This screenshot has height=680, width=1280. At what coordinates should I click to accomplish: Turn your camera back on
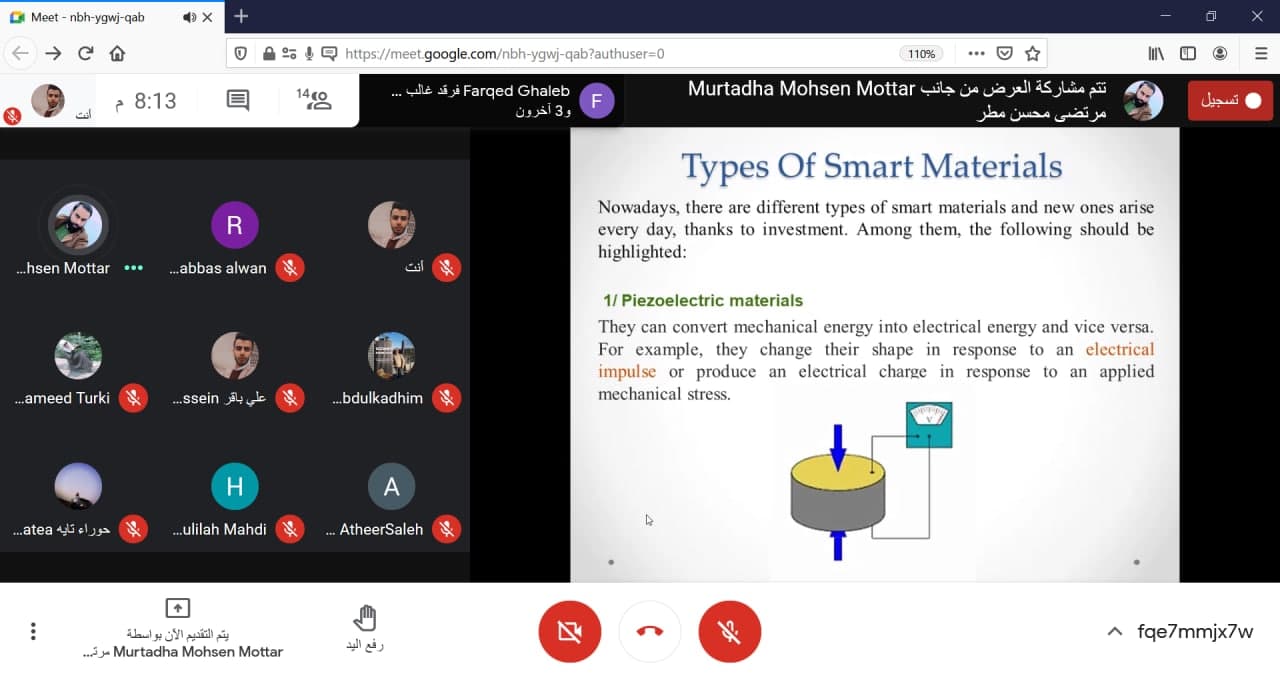coord(569,631)
